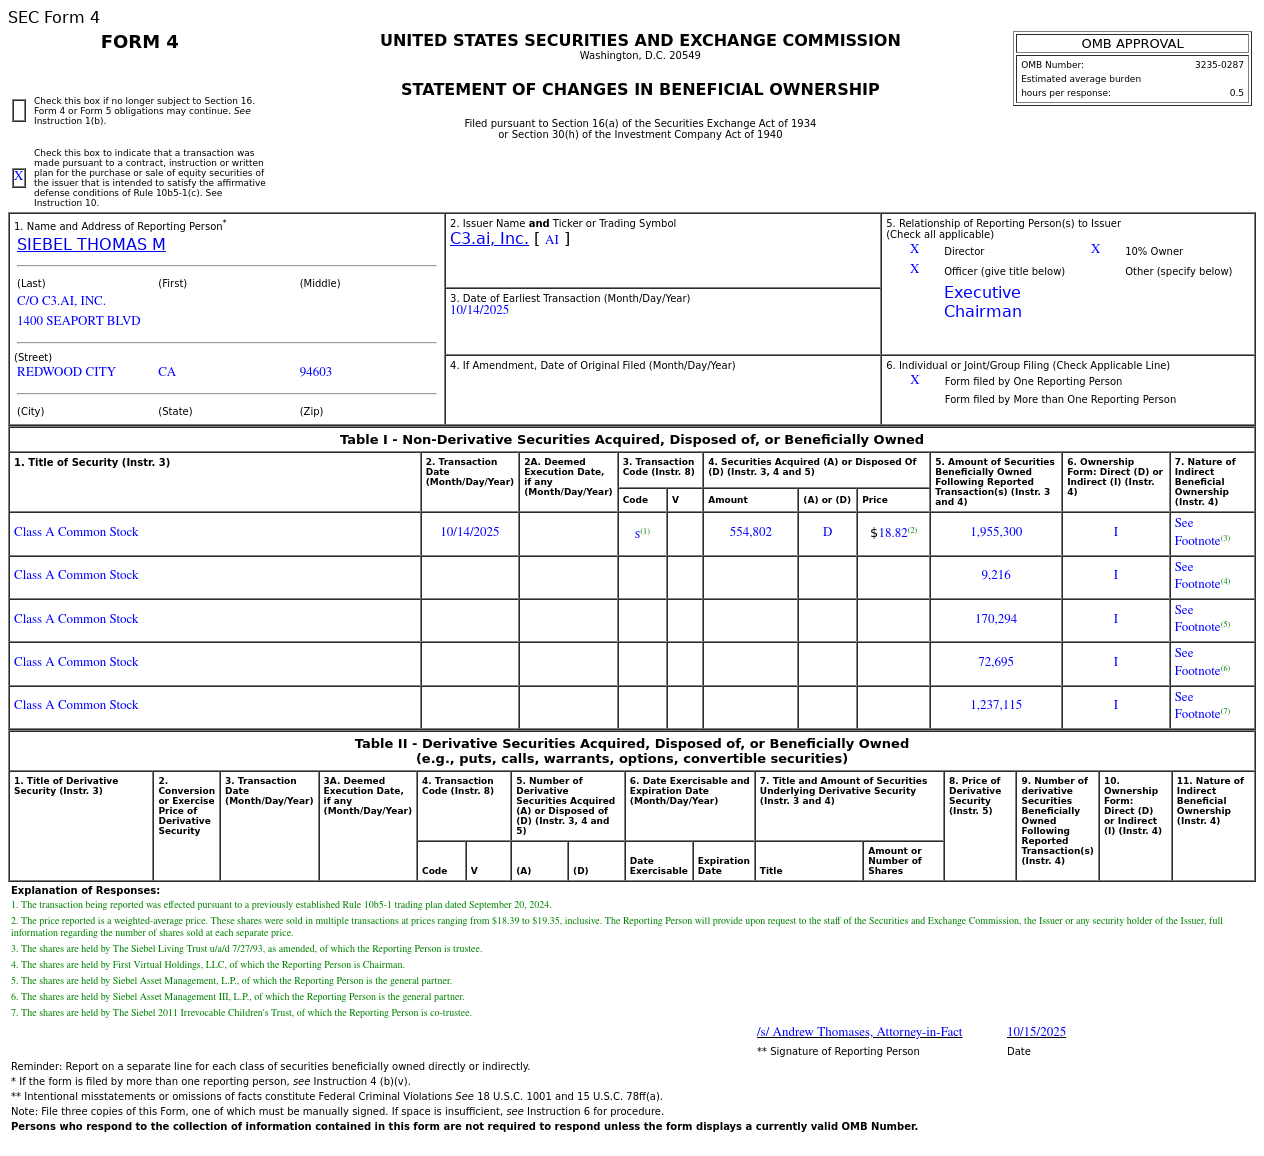Click the OMB Number 3235-0287 value
The width and height of the screenshot is (1264, 1156).
pyautogui.click(x=1218, y=65)
